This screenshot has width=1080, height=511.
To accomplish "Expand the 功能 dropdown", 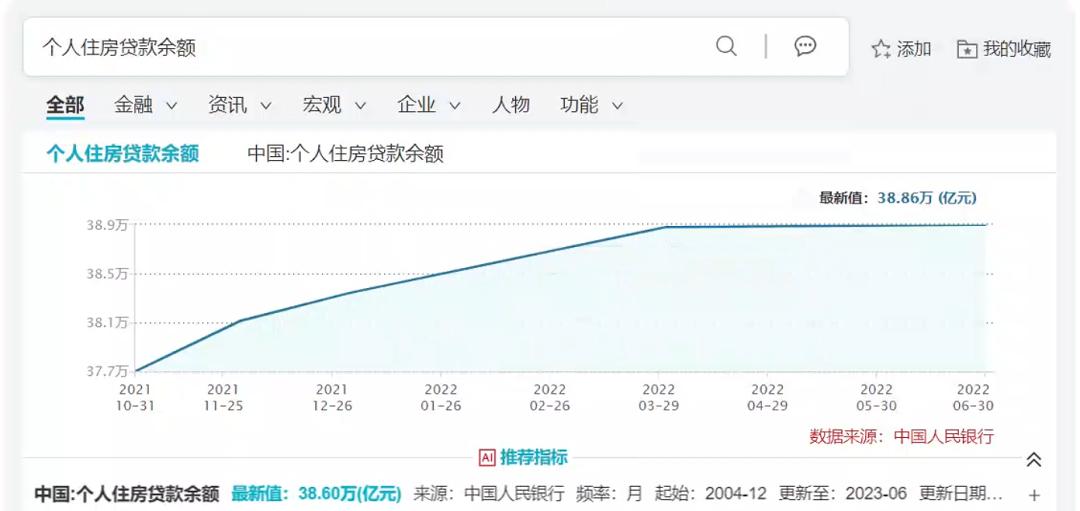I will pos(592,105).
